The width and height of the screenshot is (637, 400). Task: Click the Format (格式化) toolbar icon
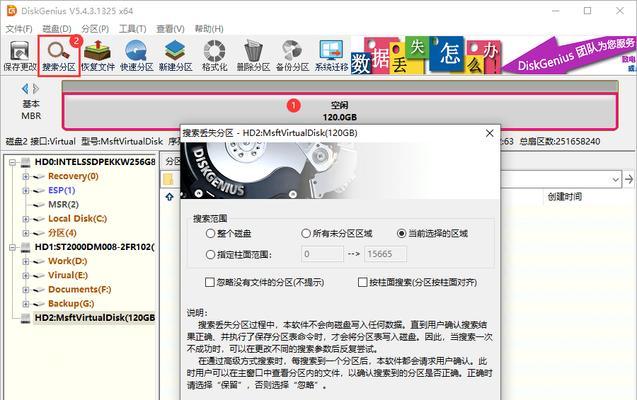pyautogui.click(x=214, y=56)
